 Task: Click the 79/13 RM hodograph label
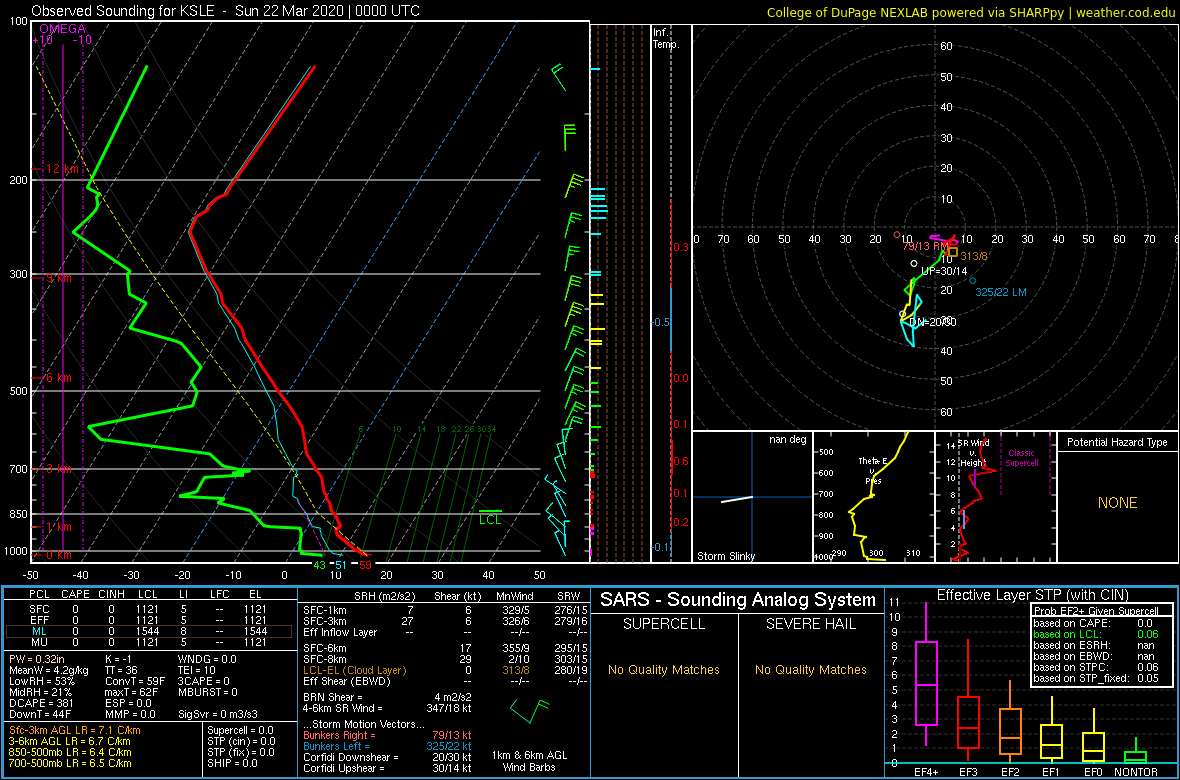(926, 245)
